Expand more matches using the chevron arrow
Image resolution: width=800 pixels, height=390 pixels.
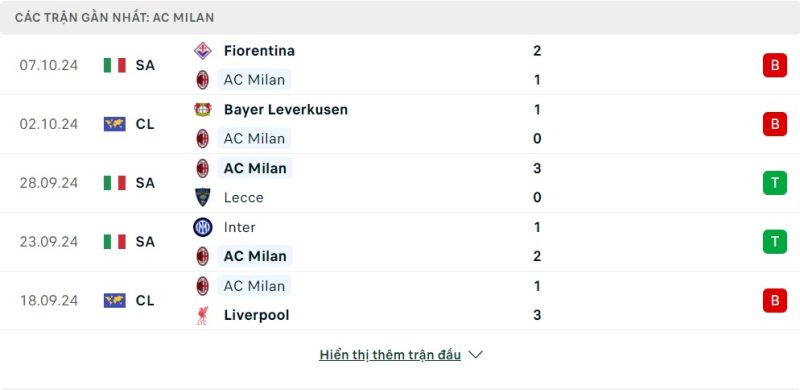(476, 355)
